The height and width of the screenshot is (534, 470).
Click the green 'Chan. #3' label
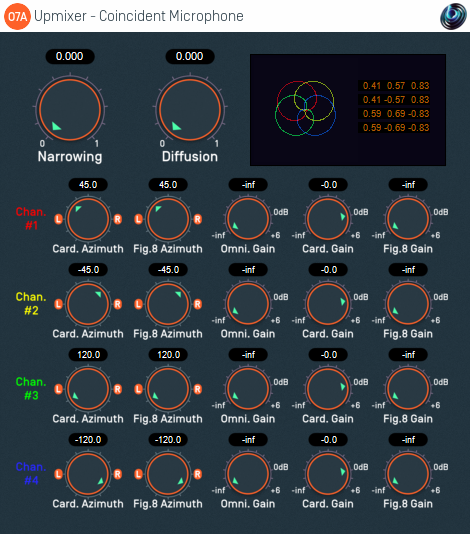coord(31,388)
